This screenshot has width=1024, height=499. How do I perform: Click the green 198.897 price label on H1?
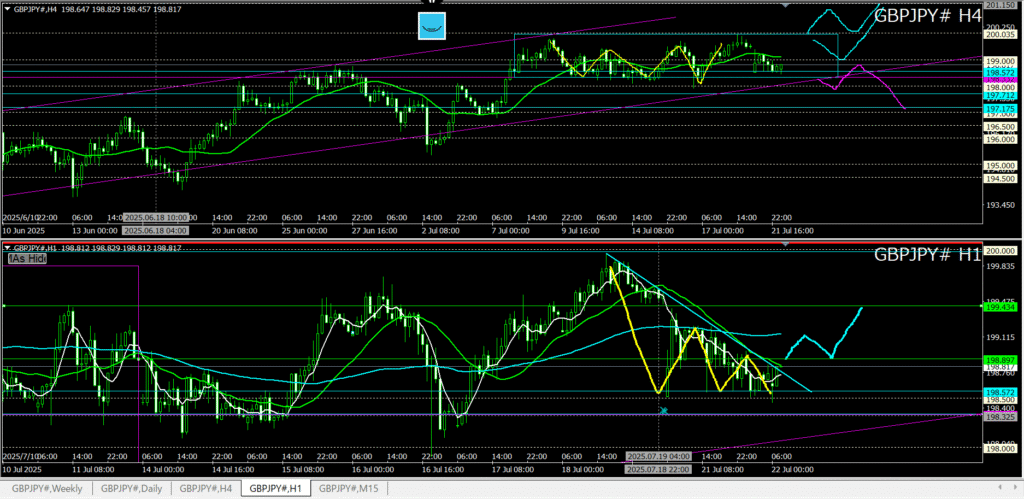point(1001,359)
